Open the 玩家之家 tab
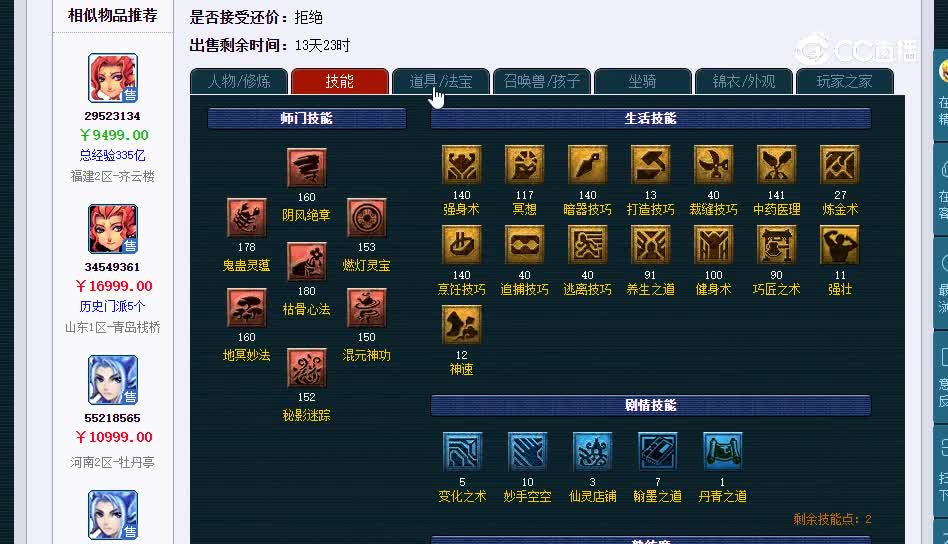This screenshot has height=544, width=948. [x=845, y=82]
